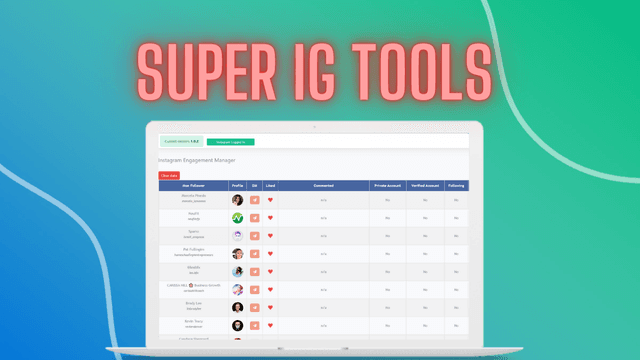Select the Brady Lee follower name
The image size is (640, 360).
point(193,303)
